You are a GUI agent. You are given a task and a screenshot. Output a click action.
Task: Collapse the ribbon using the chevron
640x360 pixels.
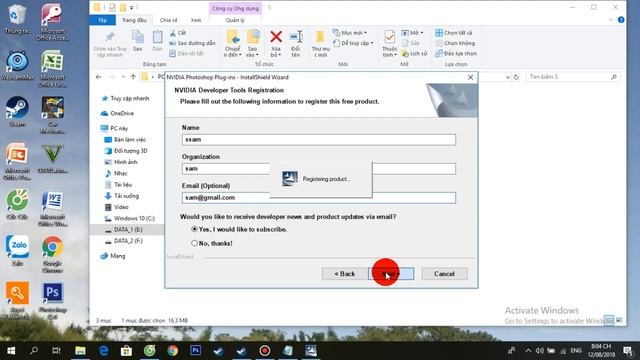click(611, 20)
